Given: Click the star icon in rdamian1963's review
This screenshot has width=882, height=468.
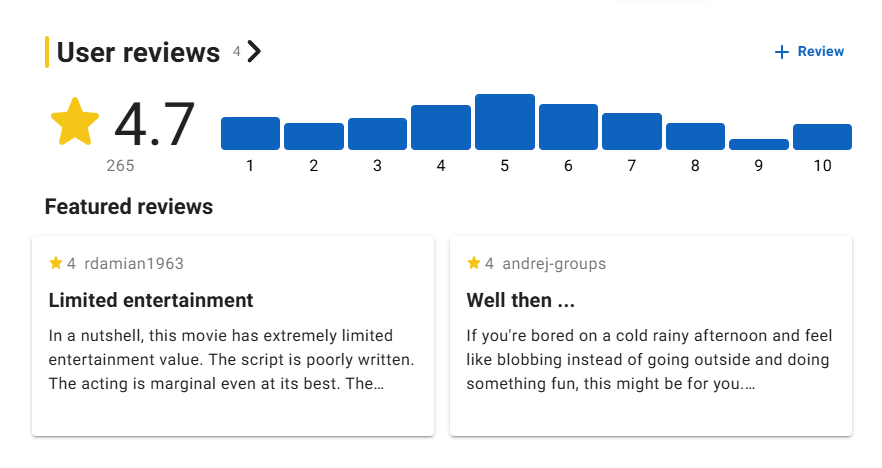Looking at the screenshot, I should (56, 263).
